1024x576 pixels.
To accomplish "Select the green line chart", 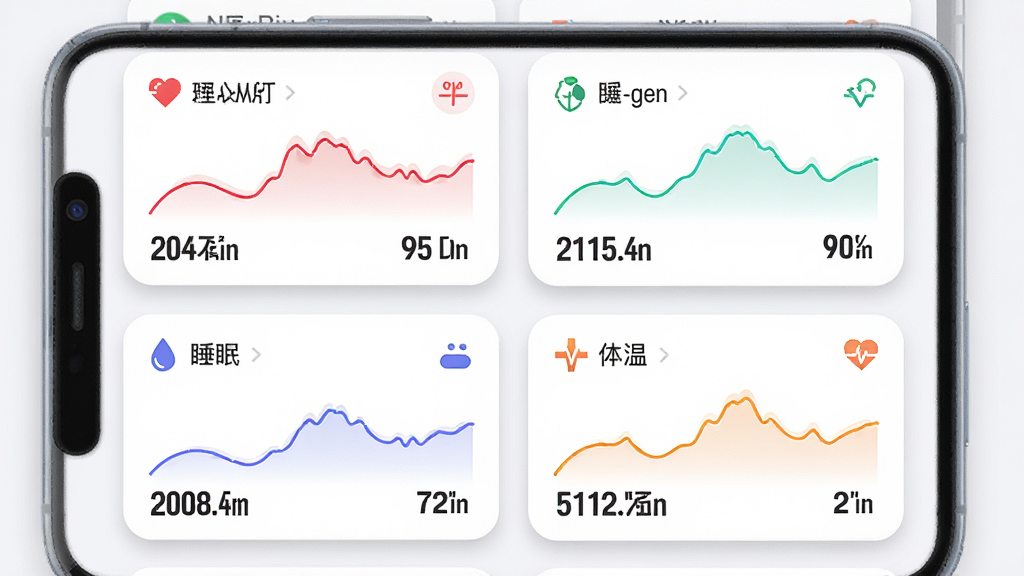I will 716,171.
